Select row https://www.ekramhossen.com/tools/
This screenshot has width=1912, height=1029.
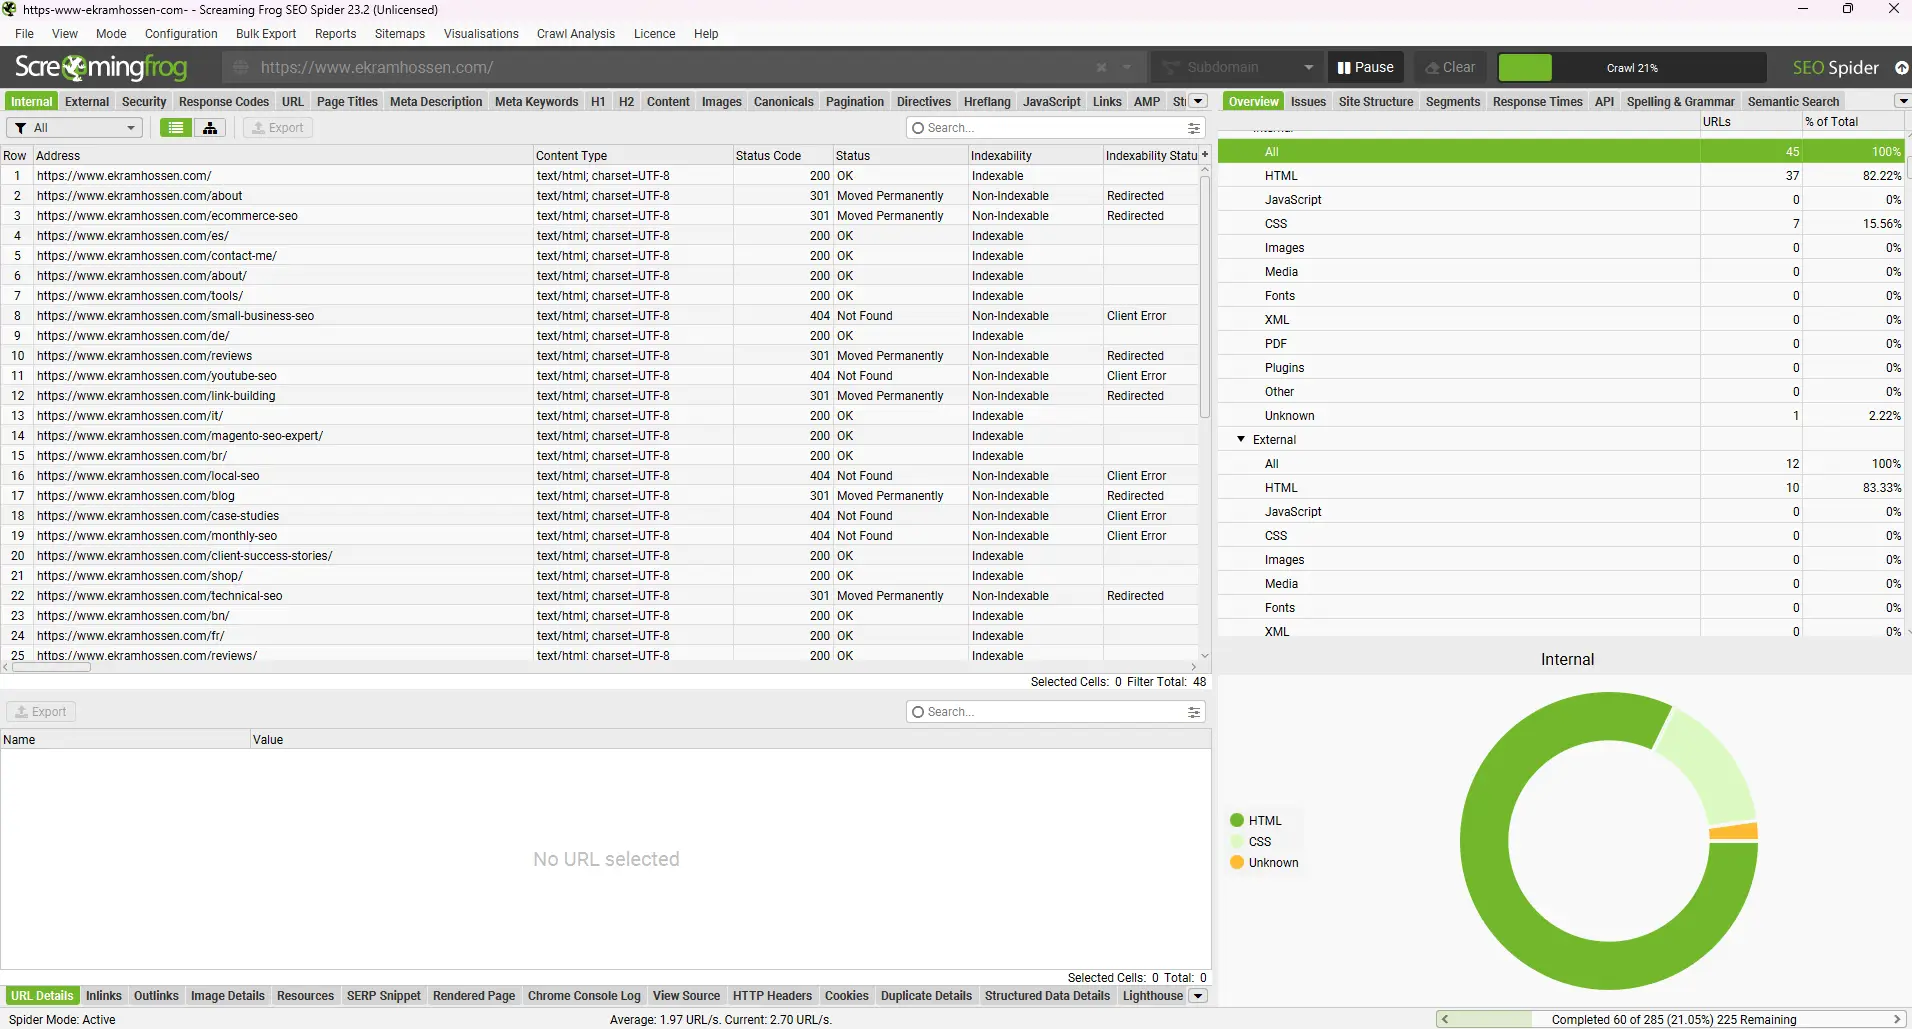point(600,296)
